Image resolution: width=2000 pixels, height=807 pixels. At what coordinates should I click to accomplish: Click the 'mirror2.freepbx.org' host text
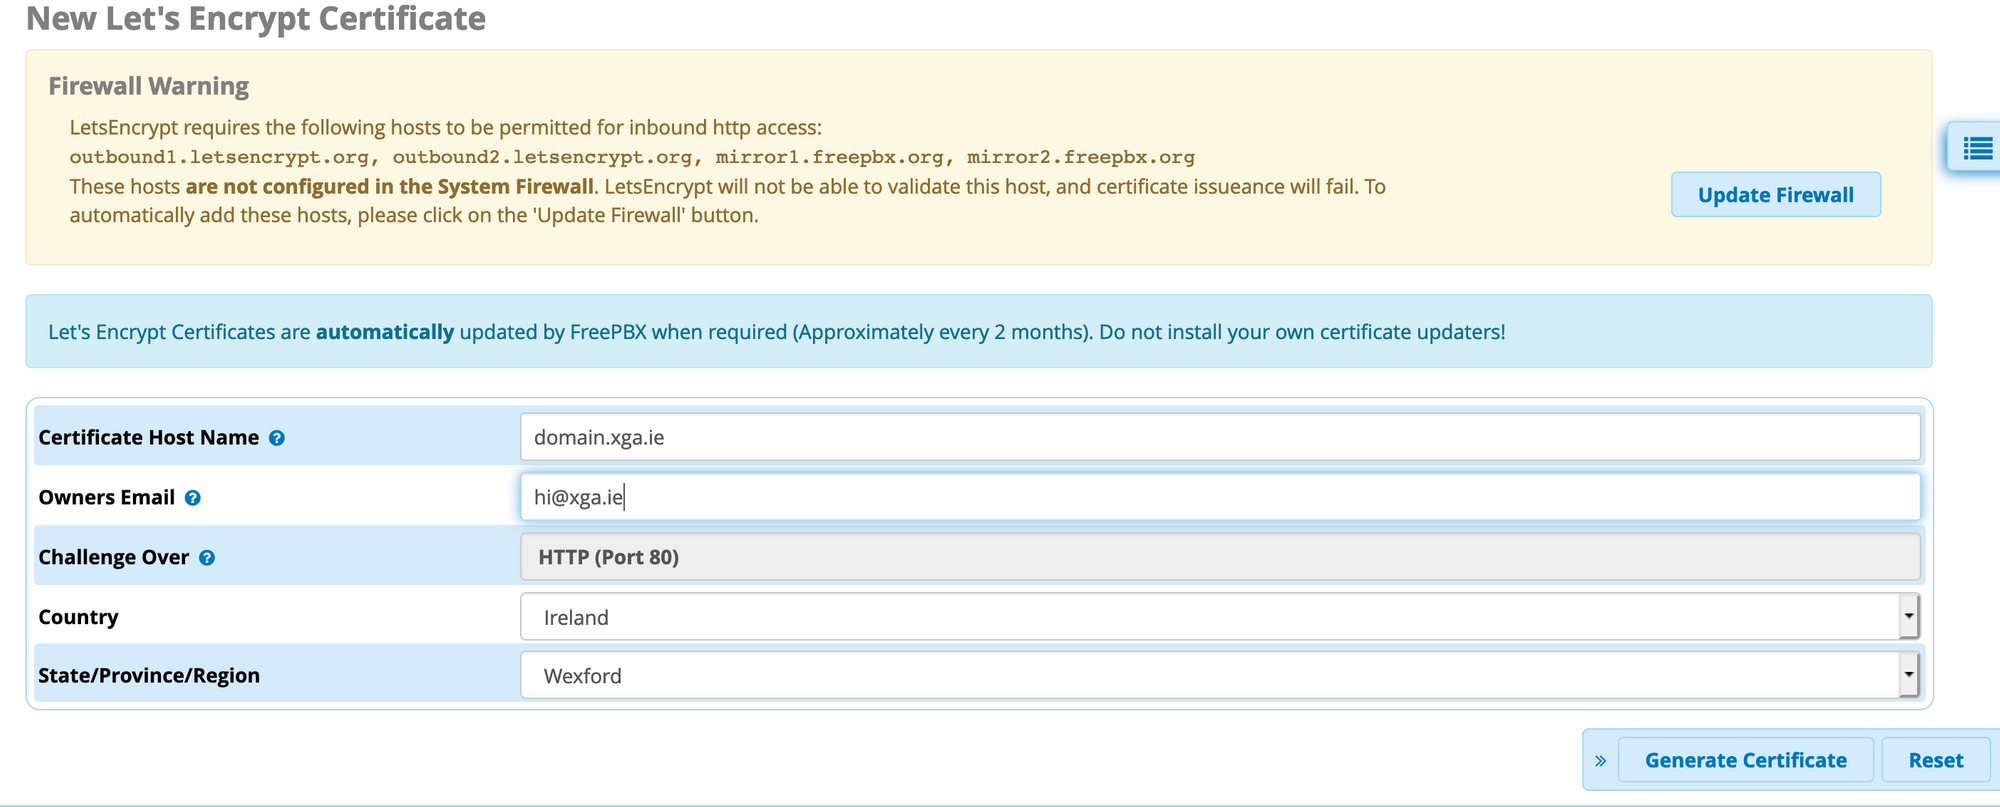1081,157
